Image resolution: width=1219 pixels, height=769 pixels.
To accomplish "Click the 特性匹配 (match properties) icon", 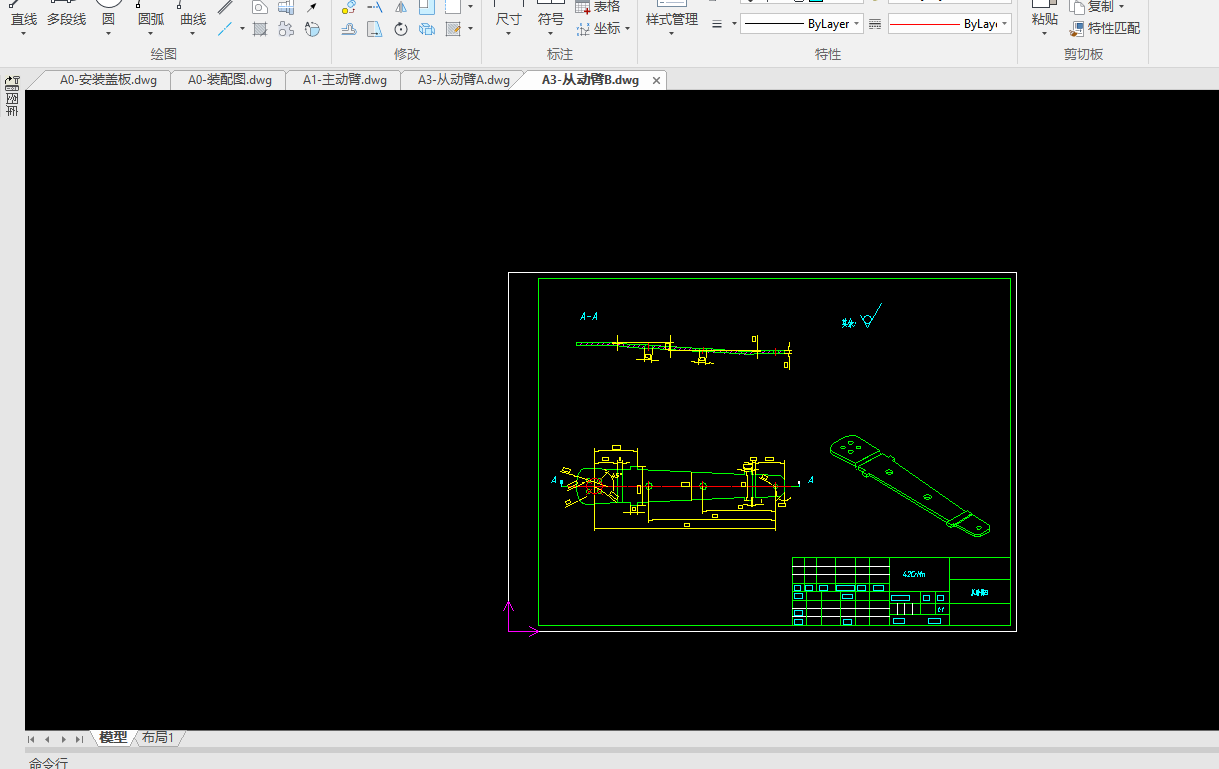I will [1077, 29].
